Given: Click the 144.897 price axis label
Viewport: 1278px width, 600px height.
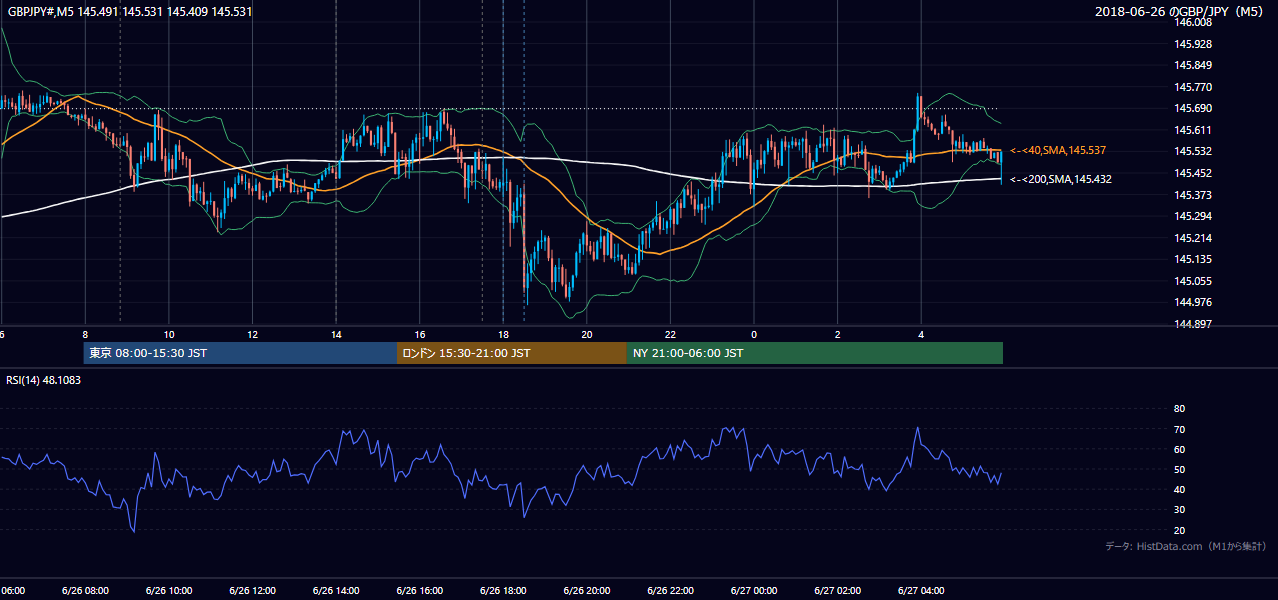Looking at the screenshot, I should click(1194, 324).
